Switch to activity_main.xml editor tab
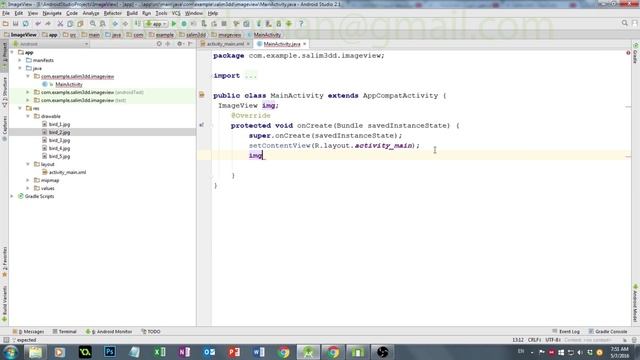The width and height of the screenshot is (640, 360). click(224, 44)
